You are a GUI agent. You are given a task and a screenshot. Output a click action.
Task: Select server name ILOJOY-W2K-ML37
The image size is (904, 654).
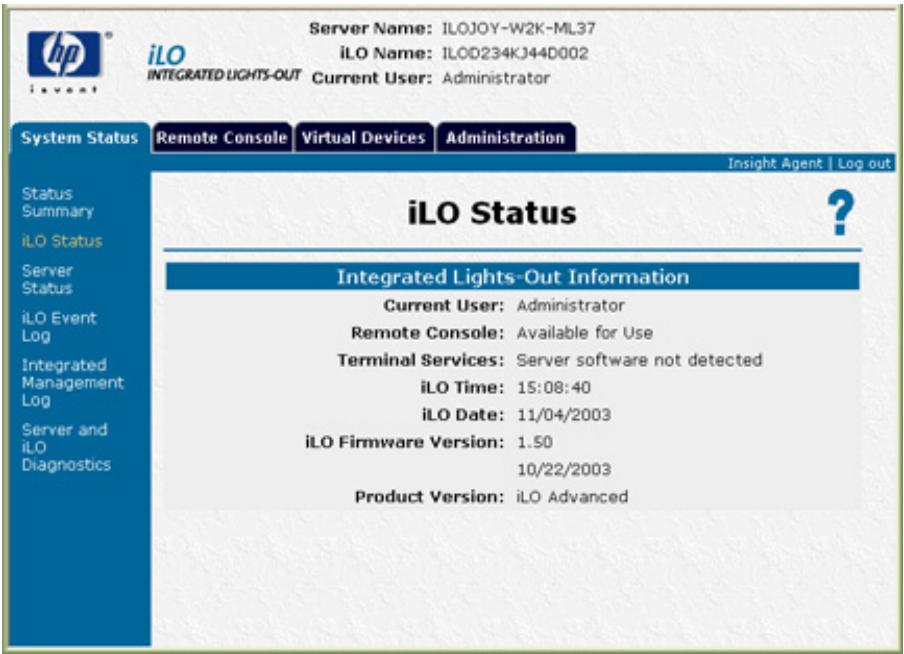[x=518, y=28]
